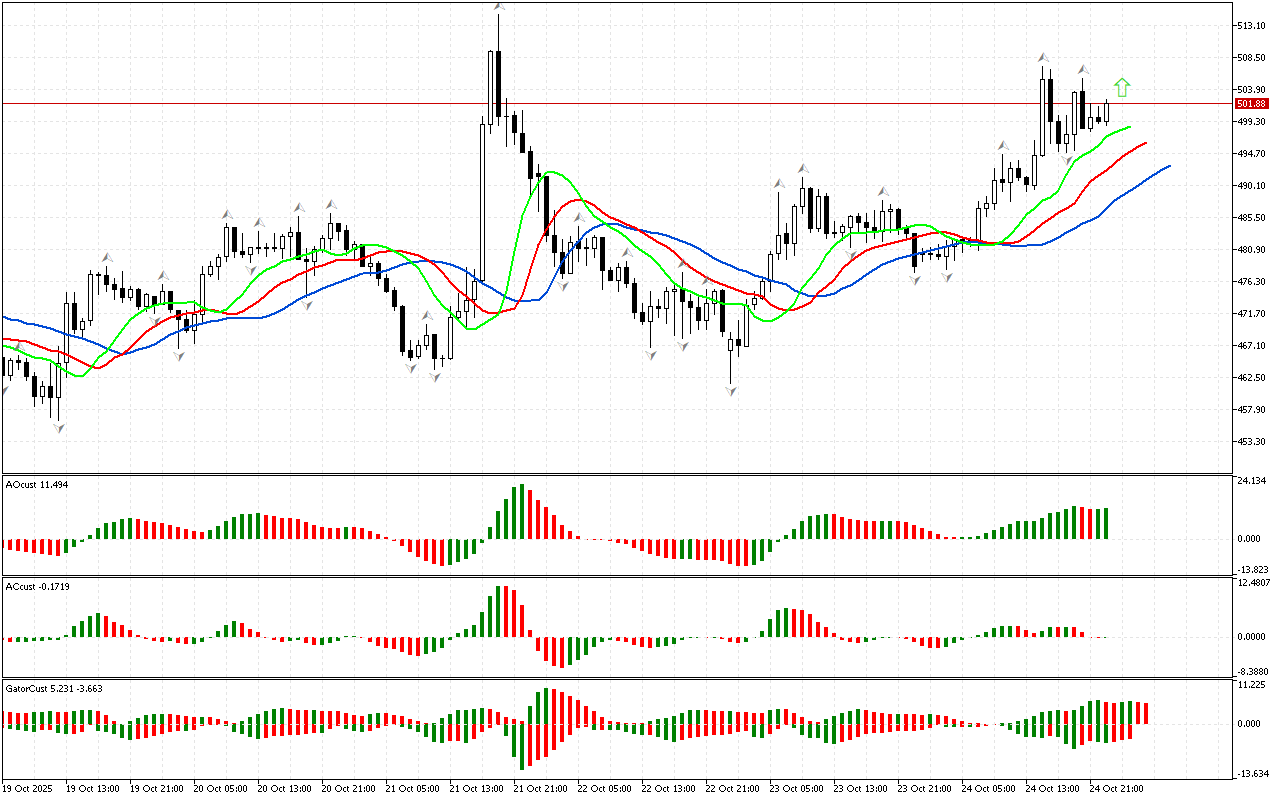Click the tallest green AOcust histogram bar
This screenshot has width=1280, height=800.
pos(521,512)
